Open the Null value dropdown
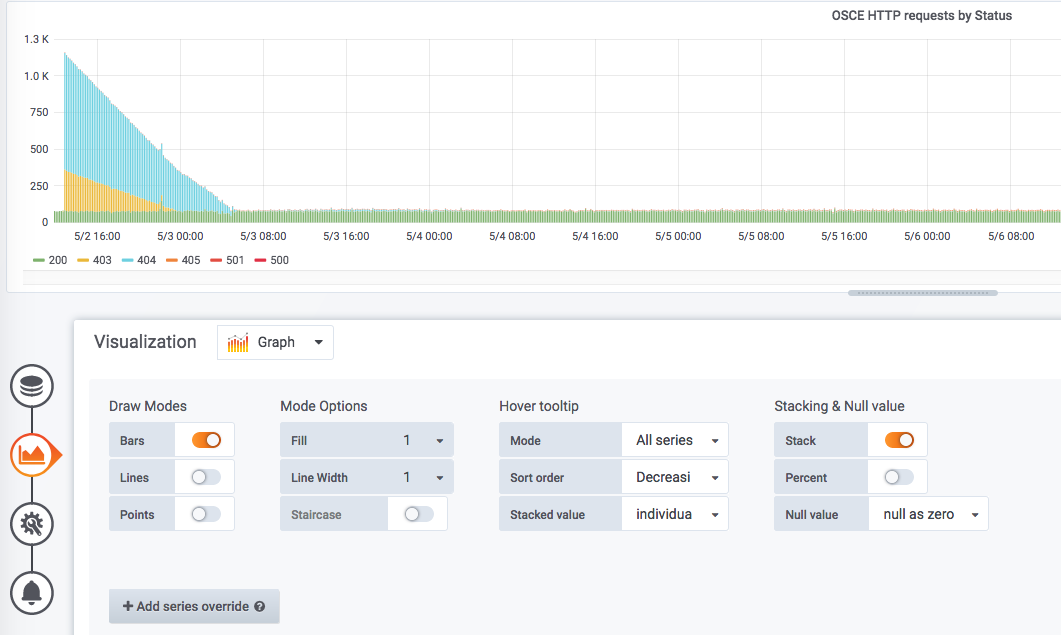Image resolution: width=1061 pixels, height=635 pixels. (x=928, y=514)
